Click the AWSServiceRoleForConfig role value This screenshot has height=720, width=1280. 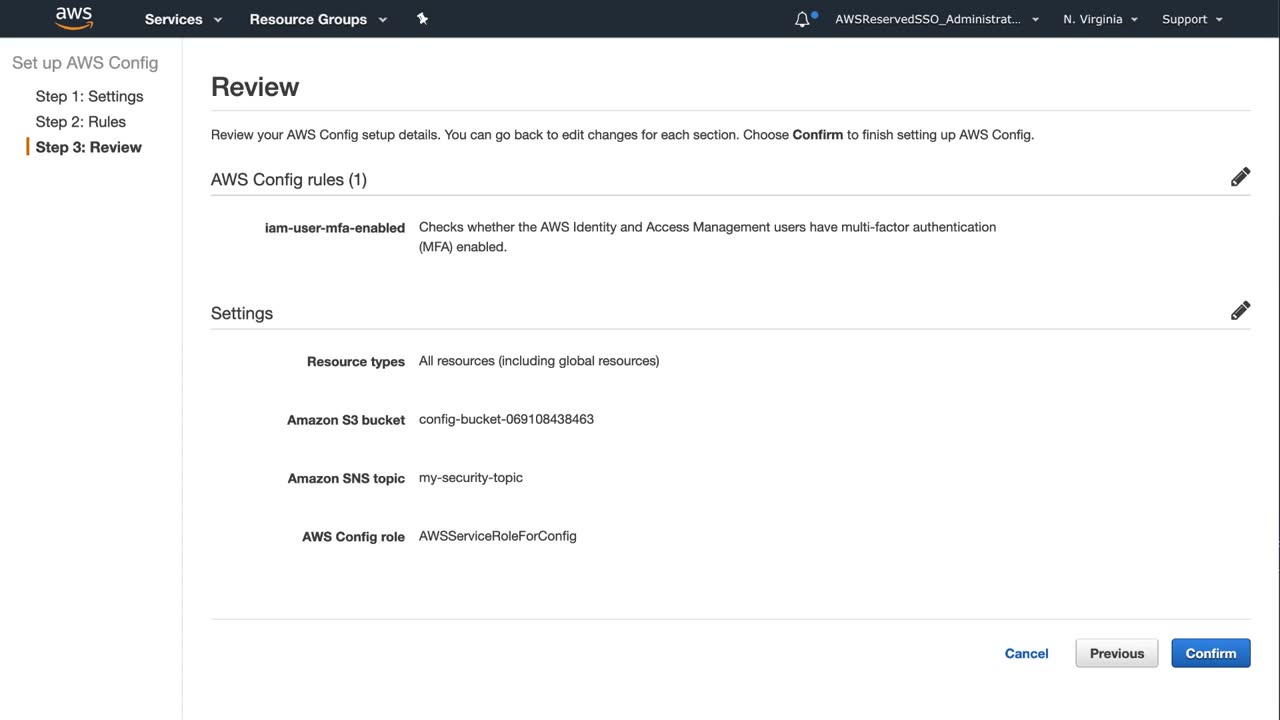[x=497, y=536]
